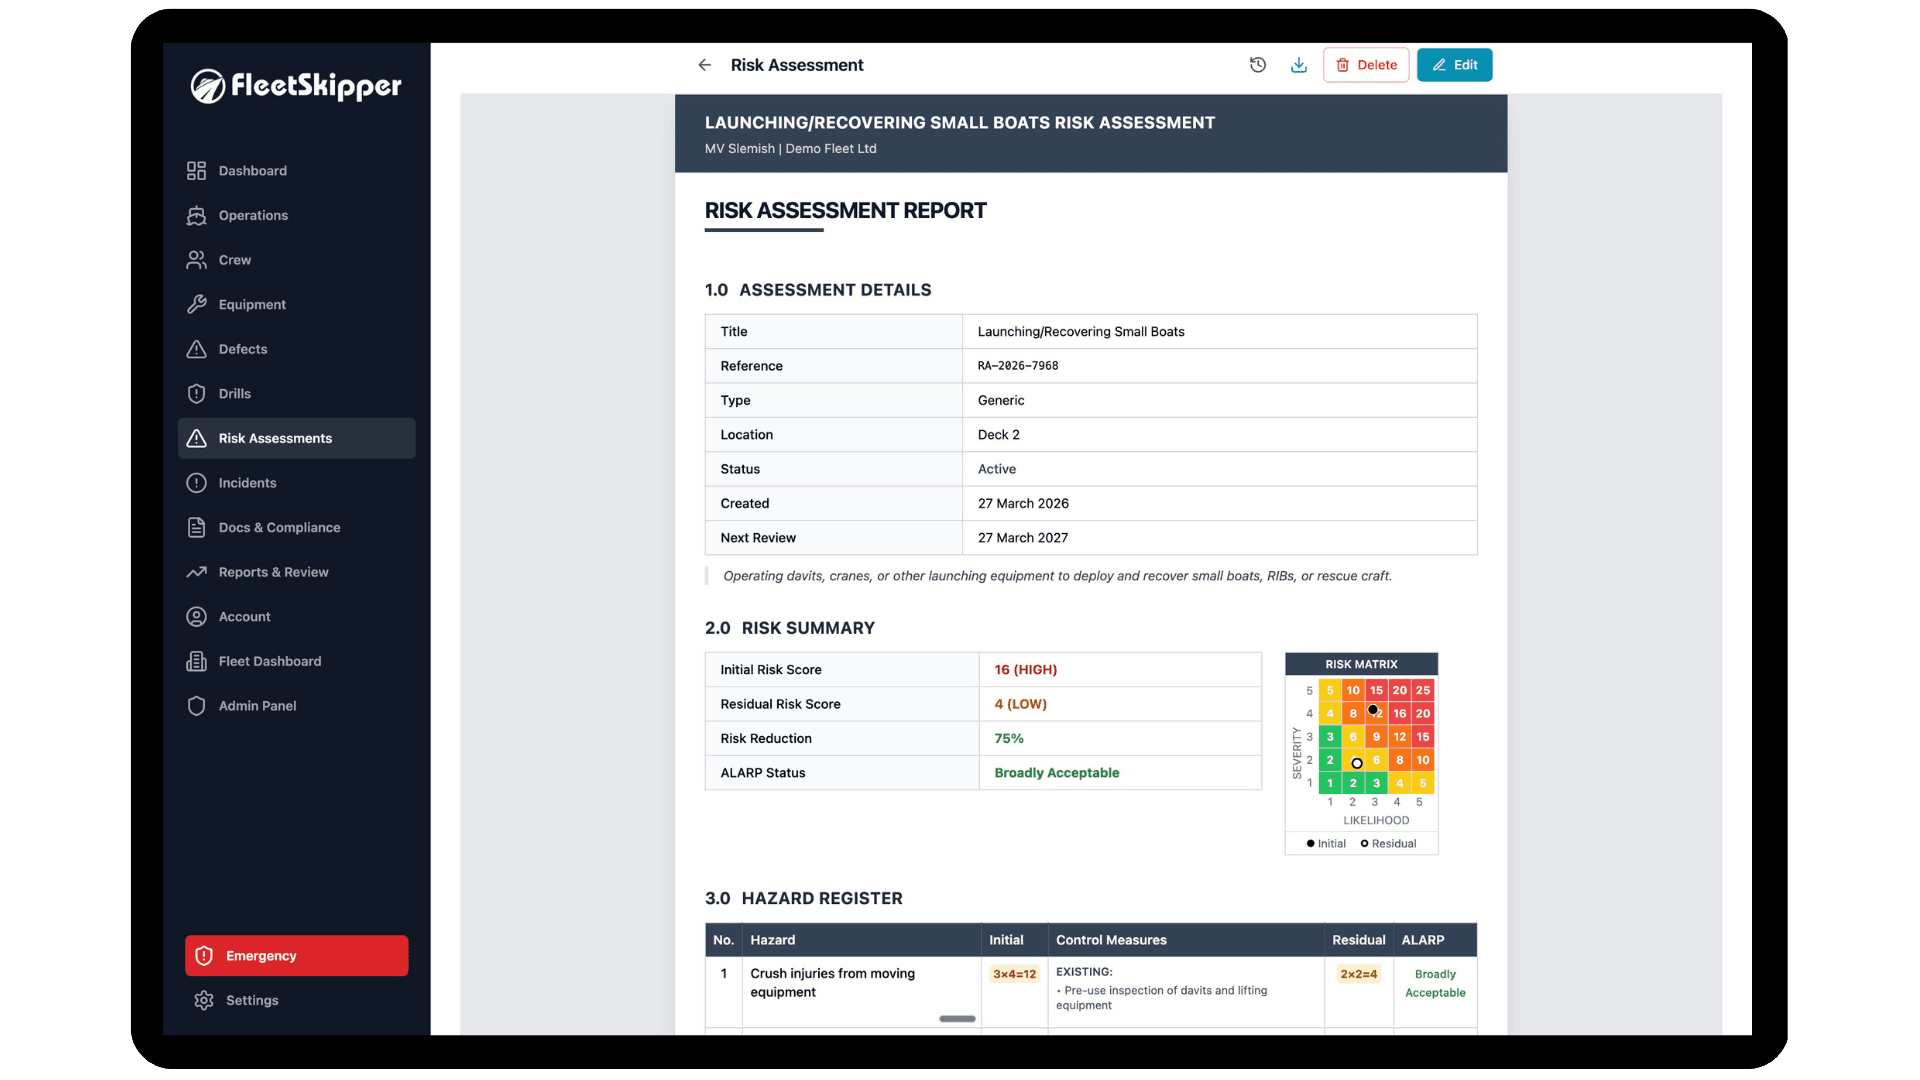The width and height of the screenshot is (1920, 1080).
Task: Open Account page
Action: 297,617
